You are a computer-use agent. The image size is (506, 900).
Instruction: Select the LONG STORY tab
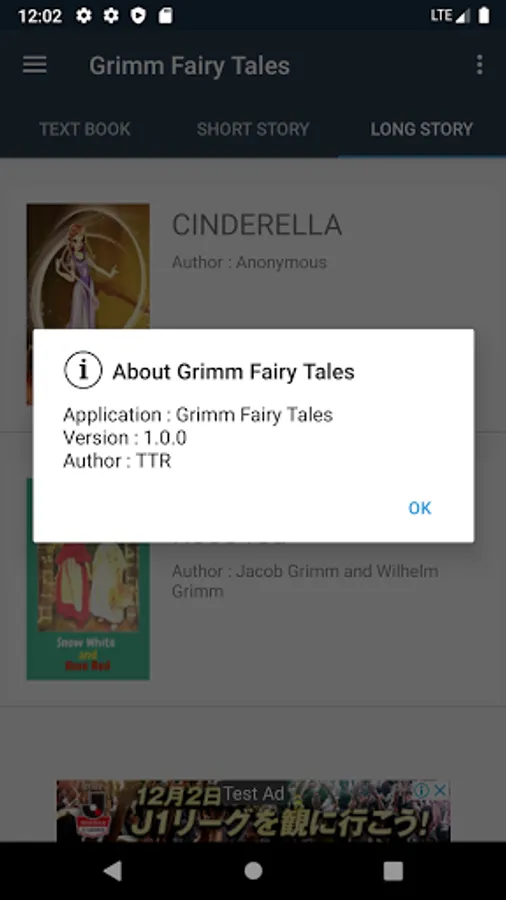coord(422,129)
